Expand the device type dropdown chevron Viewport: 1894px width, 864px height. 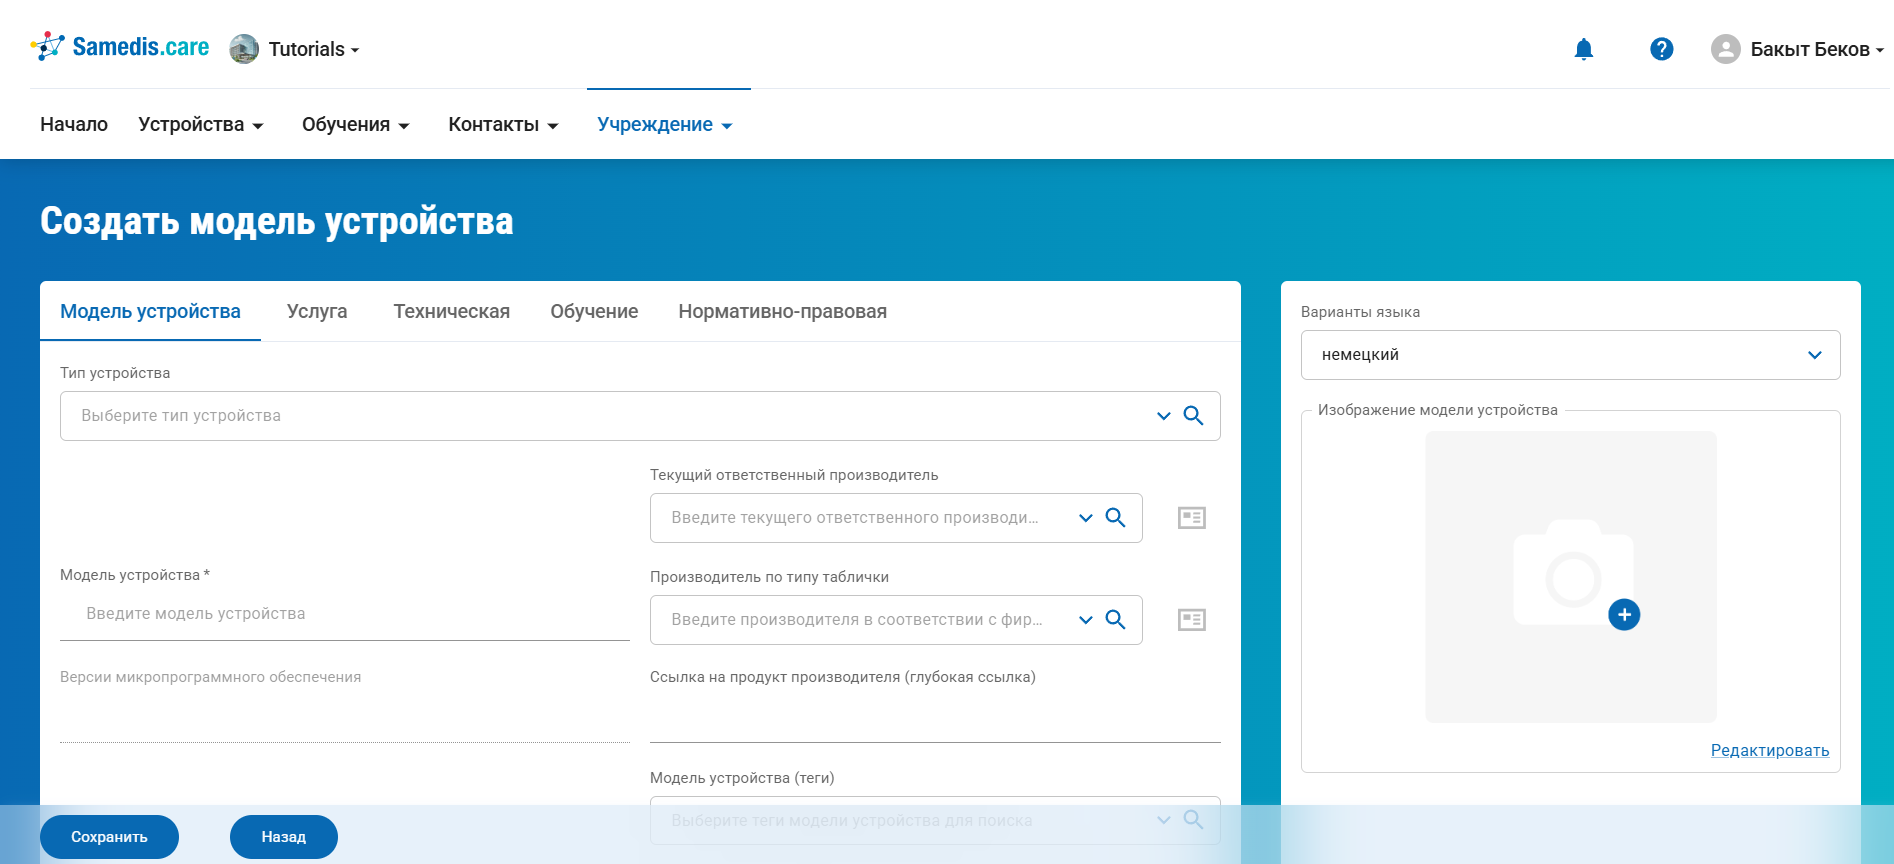[1163, 416]
